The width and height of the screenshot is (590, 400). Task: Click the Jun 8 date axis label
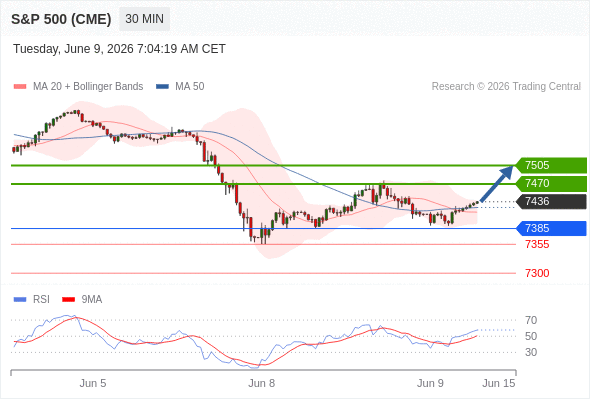click(x=262, y=383)
